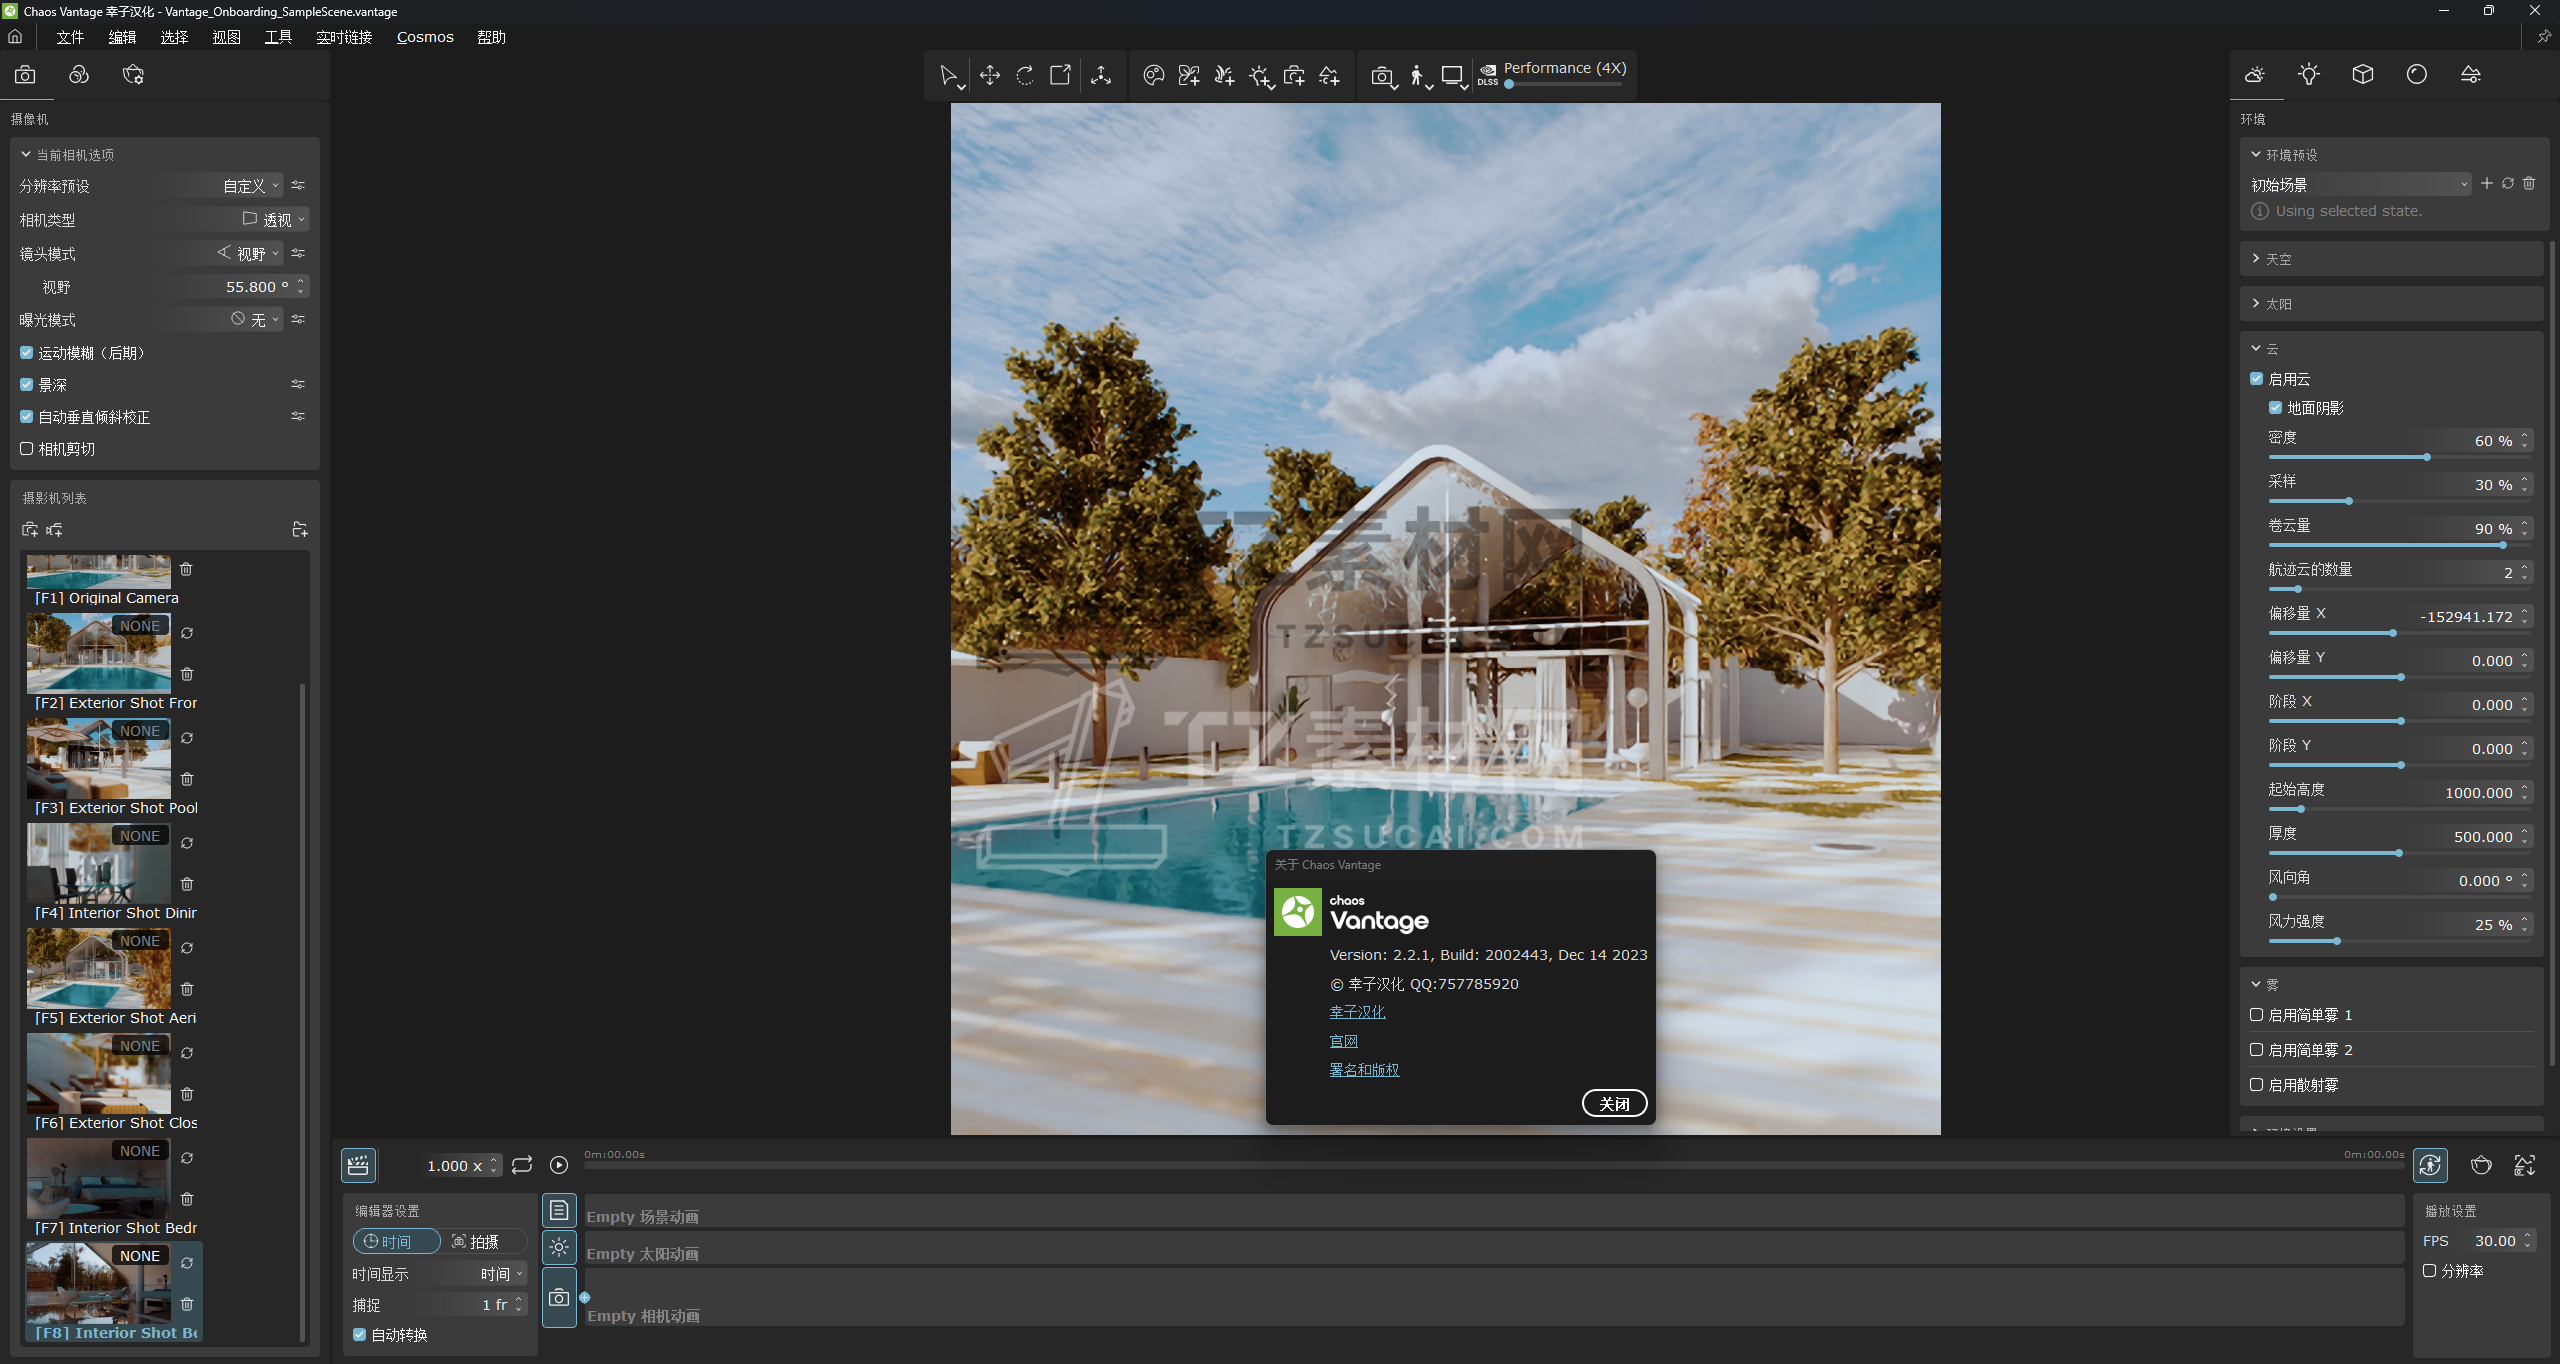Open the objects cube tab icon
This screenshot has height=1364, width=2560.
[2362, 75]
